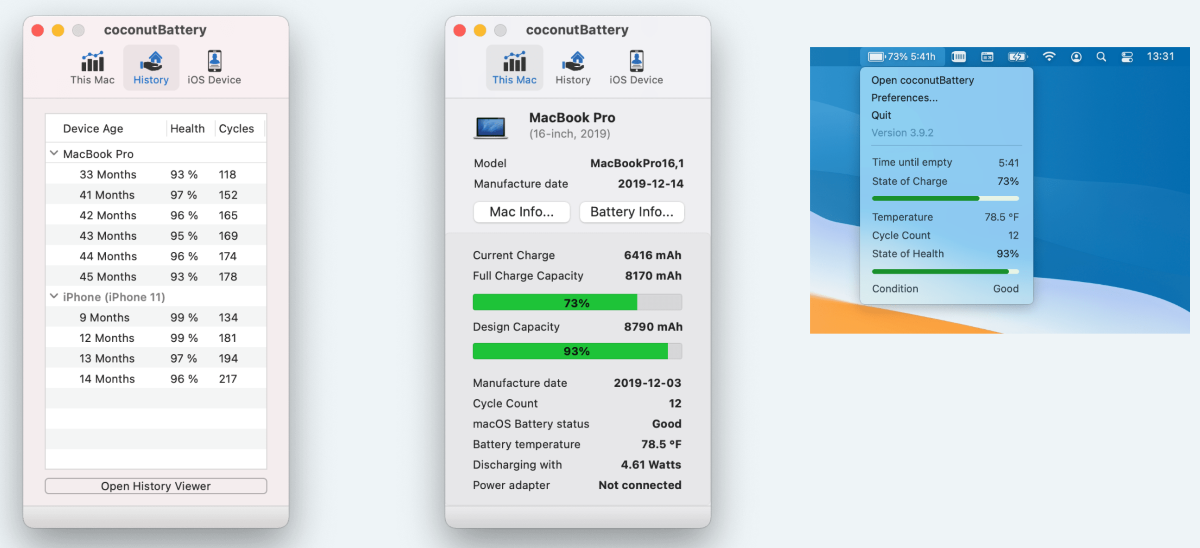This screenshot has height=548, width=1200.
Task: Click the Mac Info... button
Action: tap(521, 212)
